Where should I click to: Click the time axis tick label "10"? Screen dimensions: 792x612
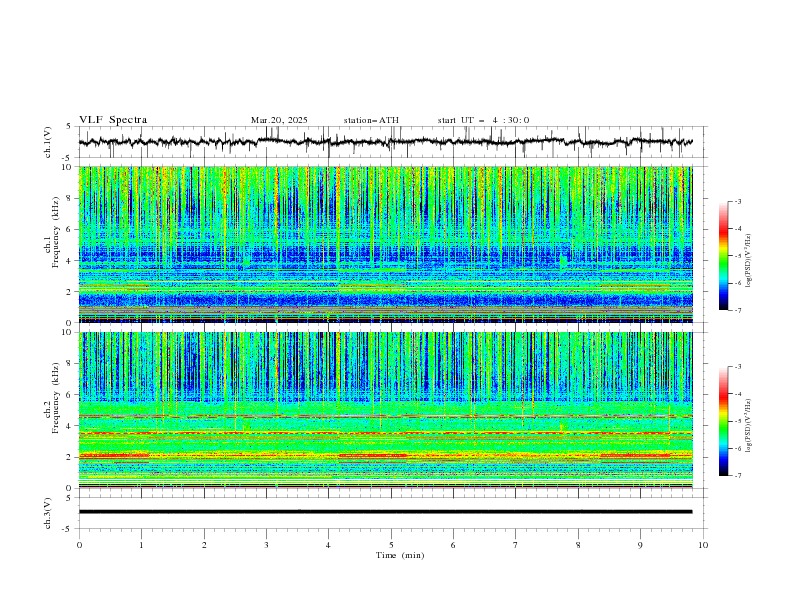[703, 545]
